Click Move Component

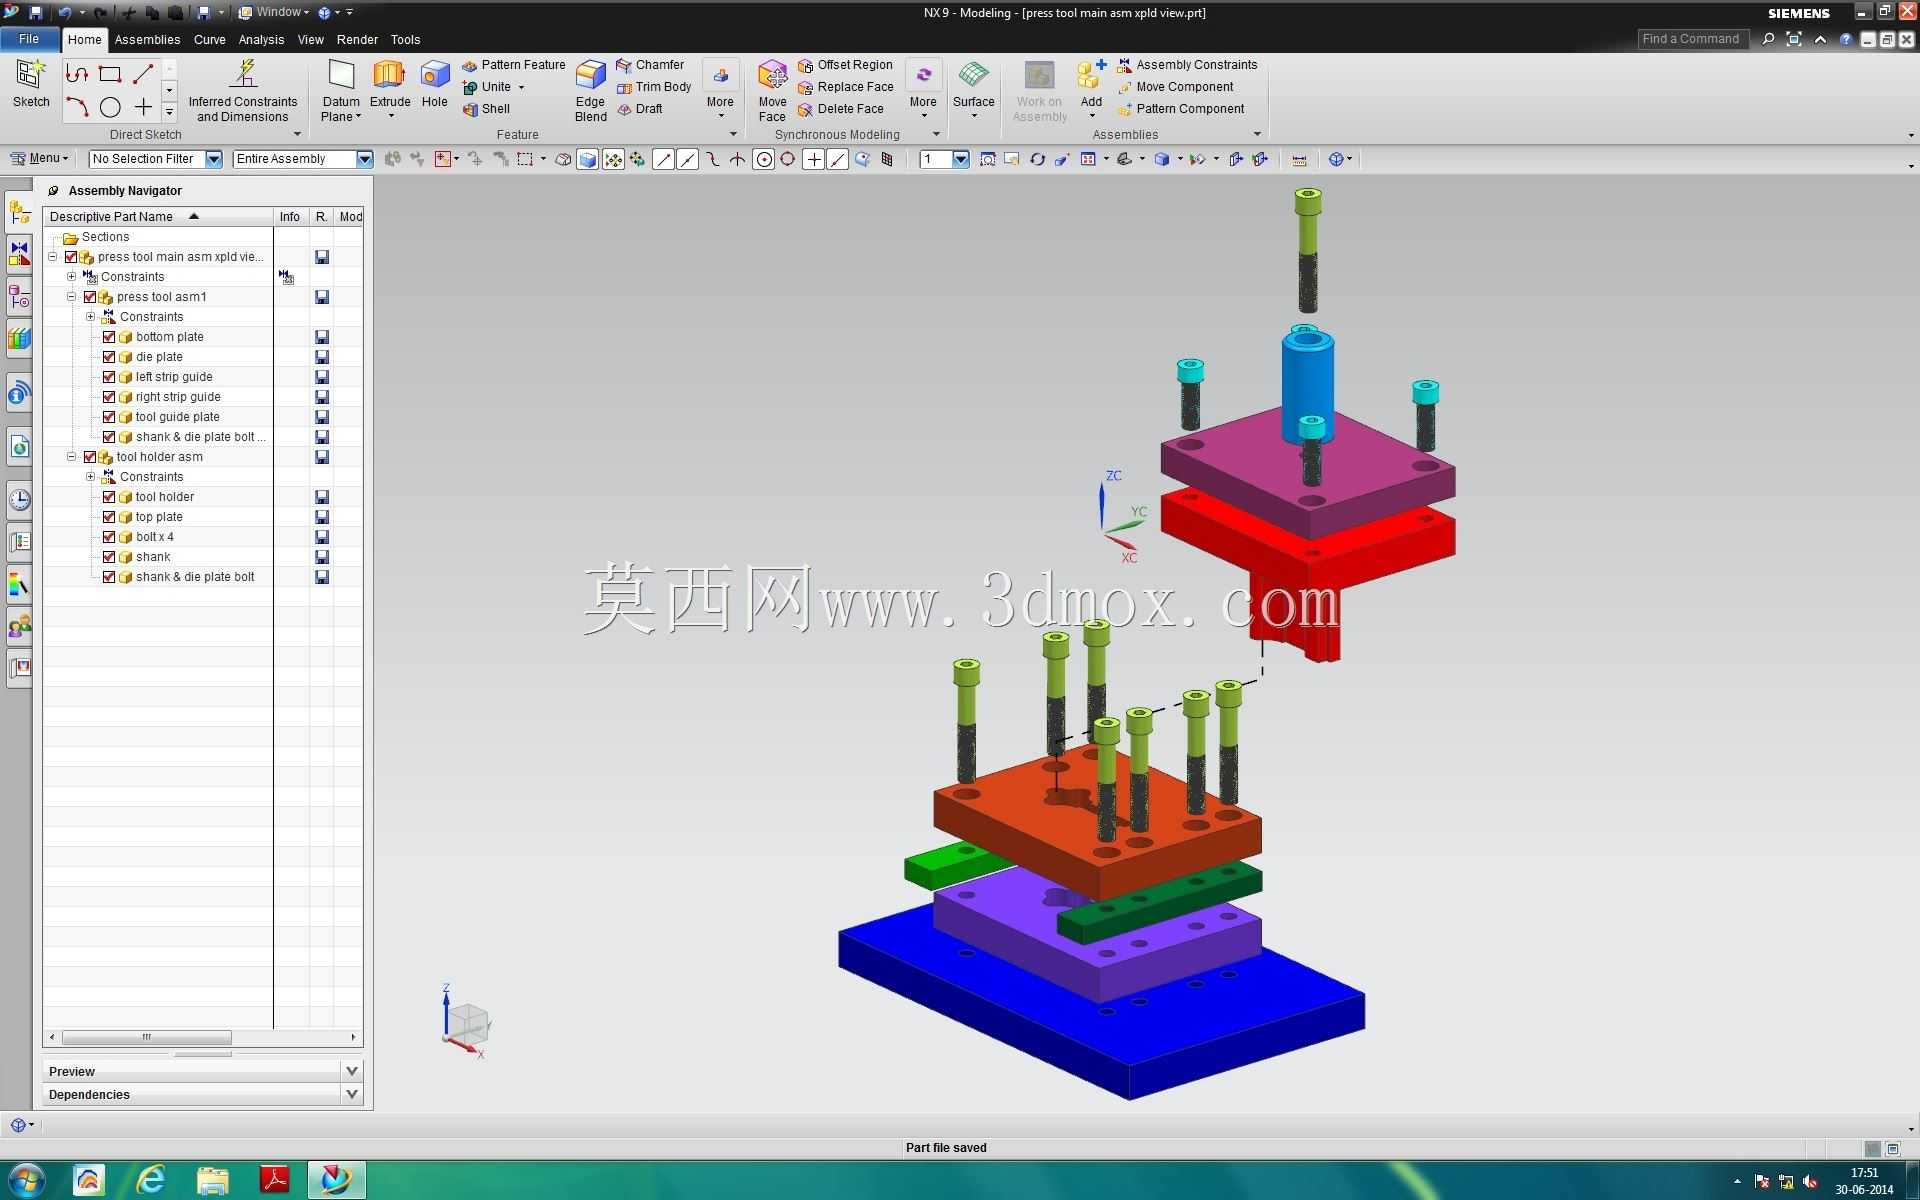coord(1175,87)
